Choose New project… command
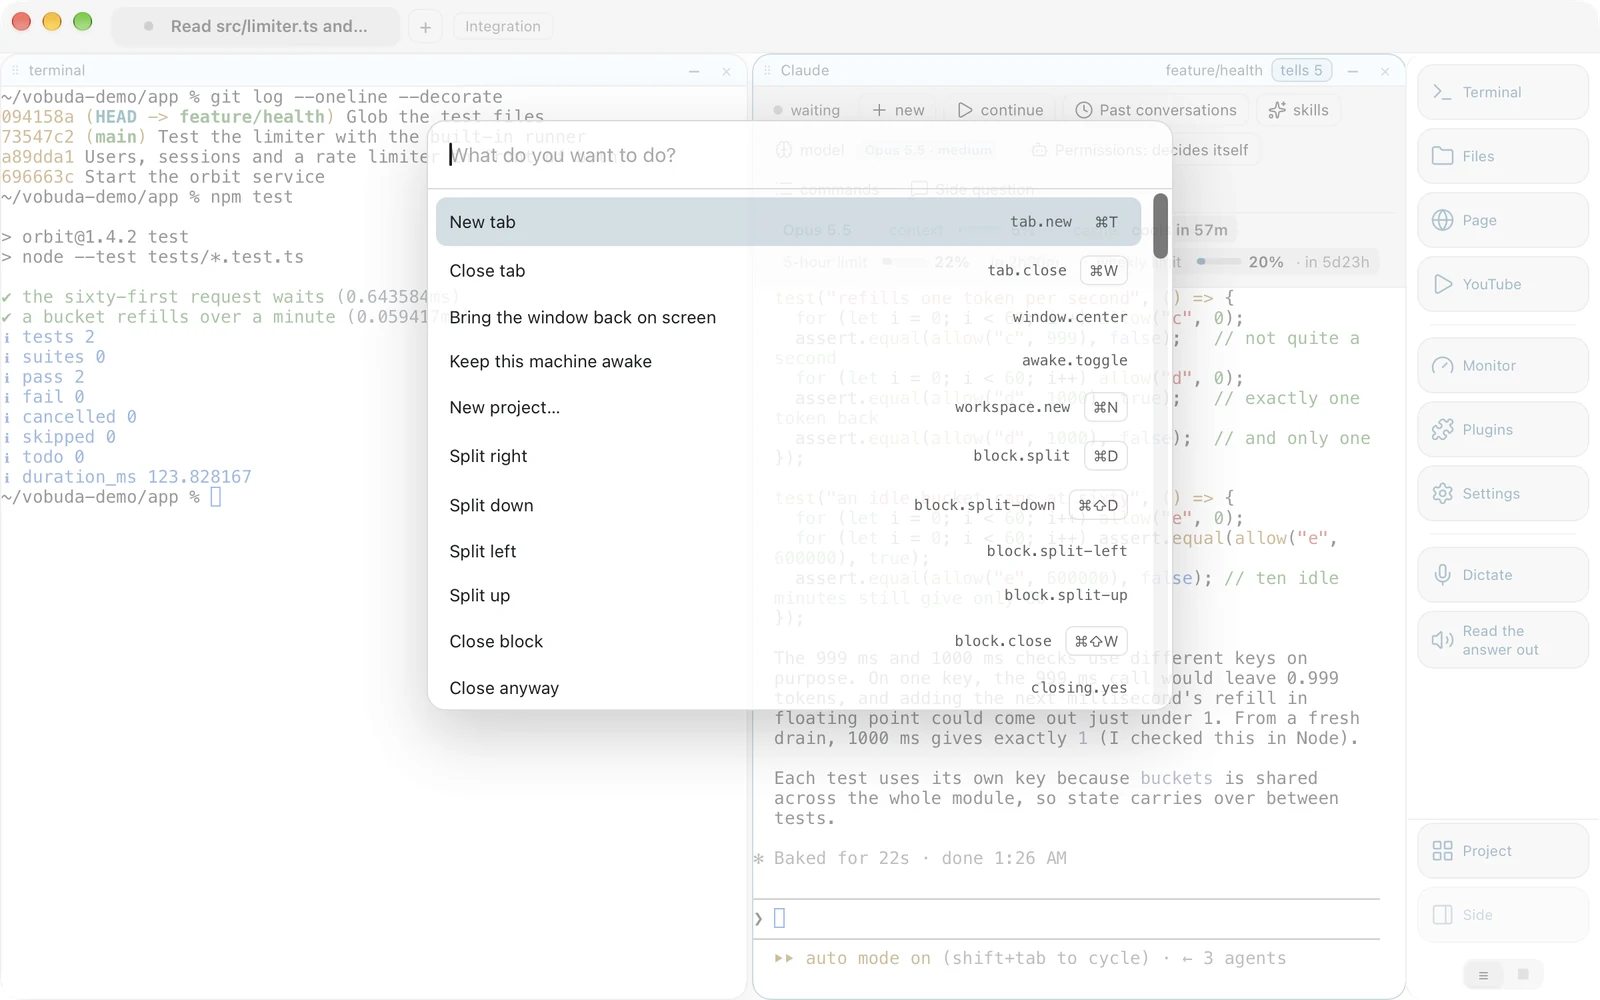 pos(788,407)
